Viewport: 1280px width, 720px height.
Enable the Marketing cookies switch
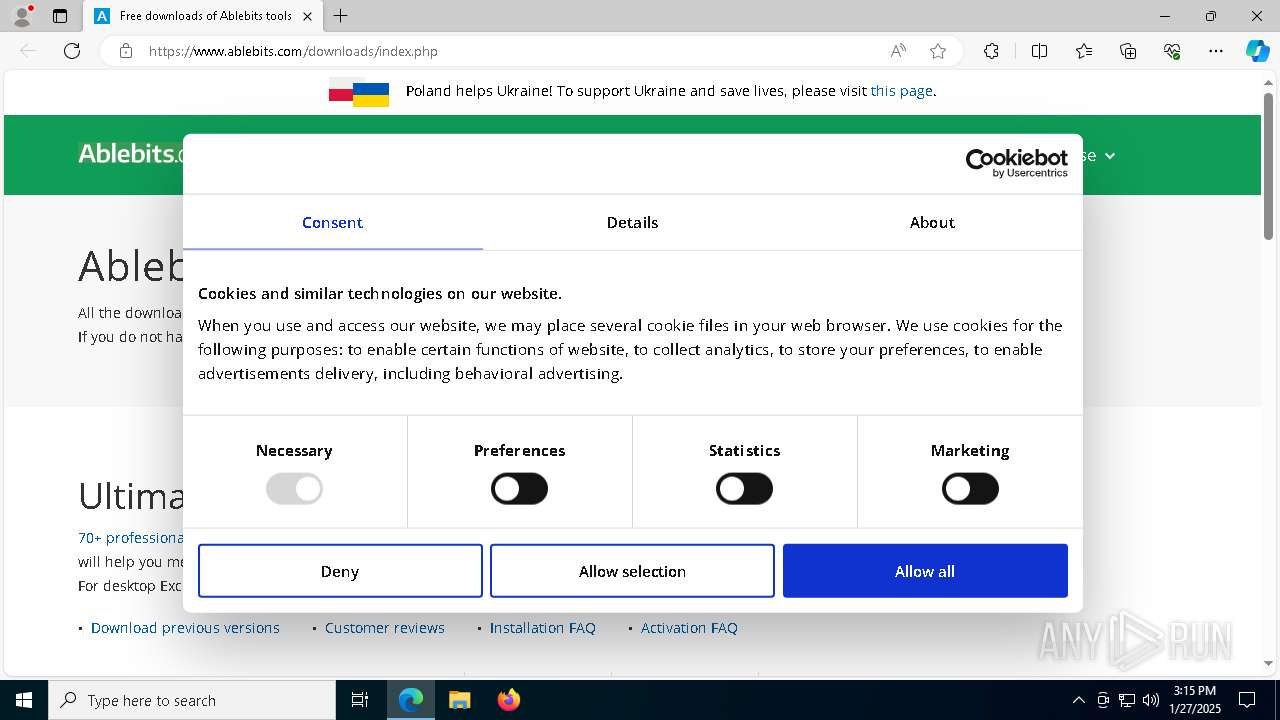(970, 489)
